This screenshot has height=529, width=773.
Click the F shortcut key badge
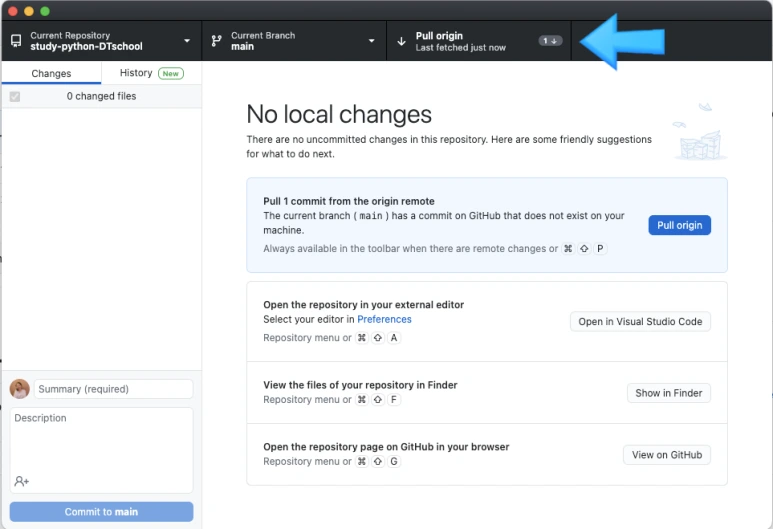[x=393, y=399]
